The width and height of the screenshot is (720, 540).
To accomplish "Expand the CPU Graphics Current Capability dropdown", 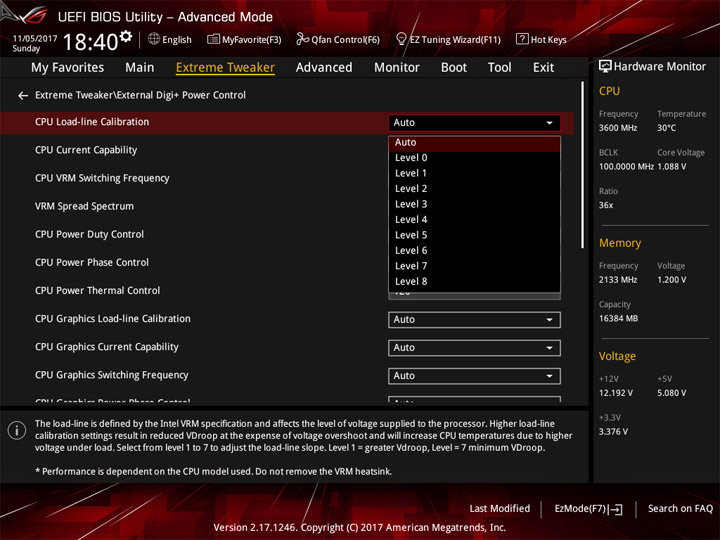I will point(474,348).
